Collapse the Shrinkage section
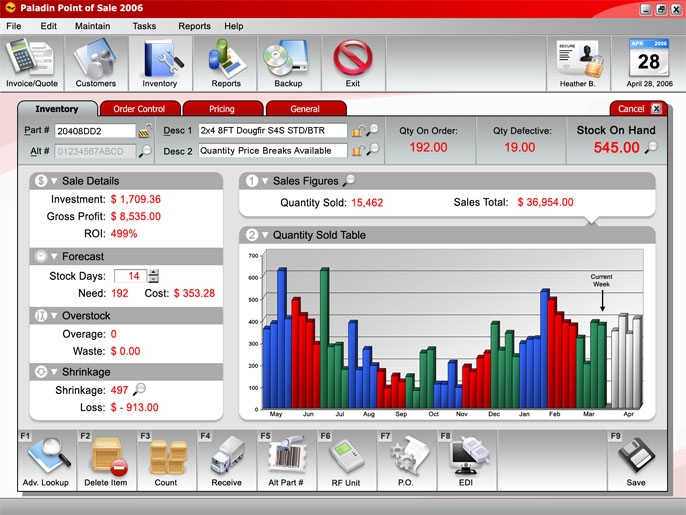This screenshot has width=686, height=515. click(54, 372)
